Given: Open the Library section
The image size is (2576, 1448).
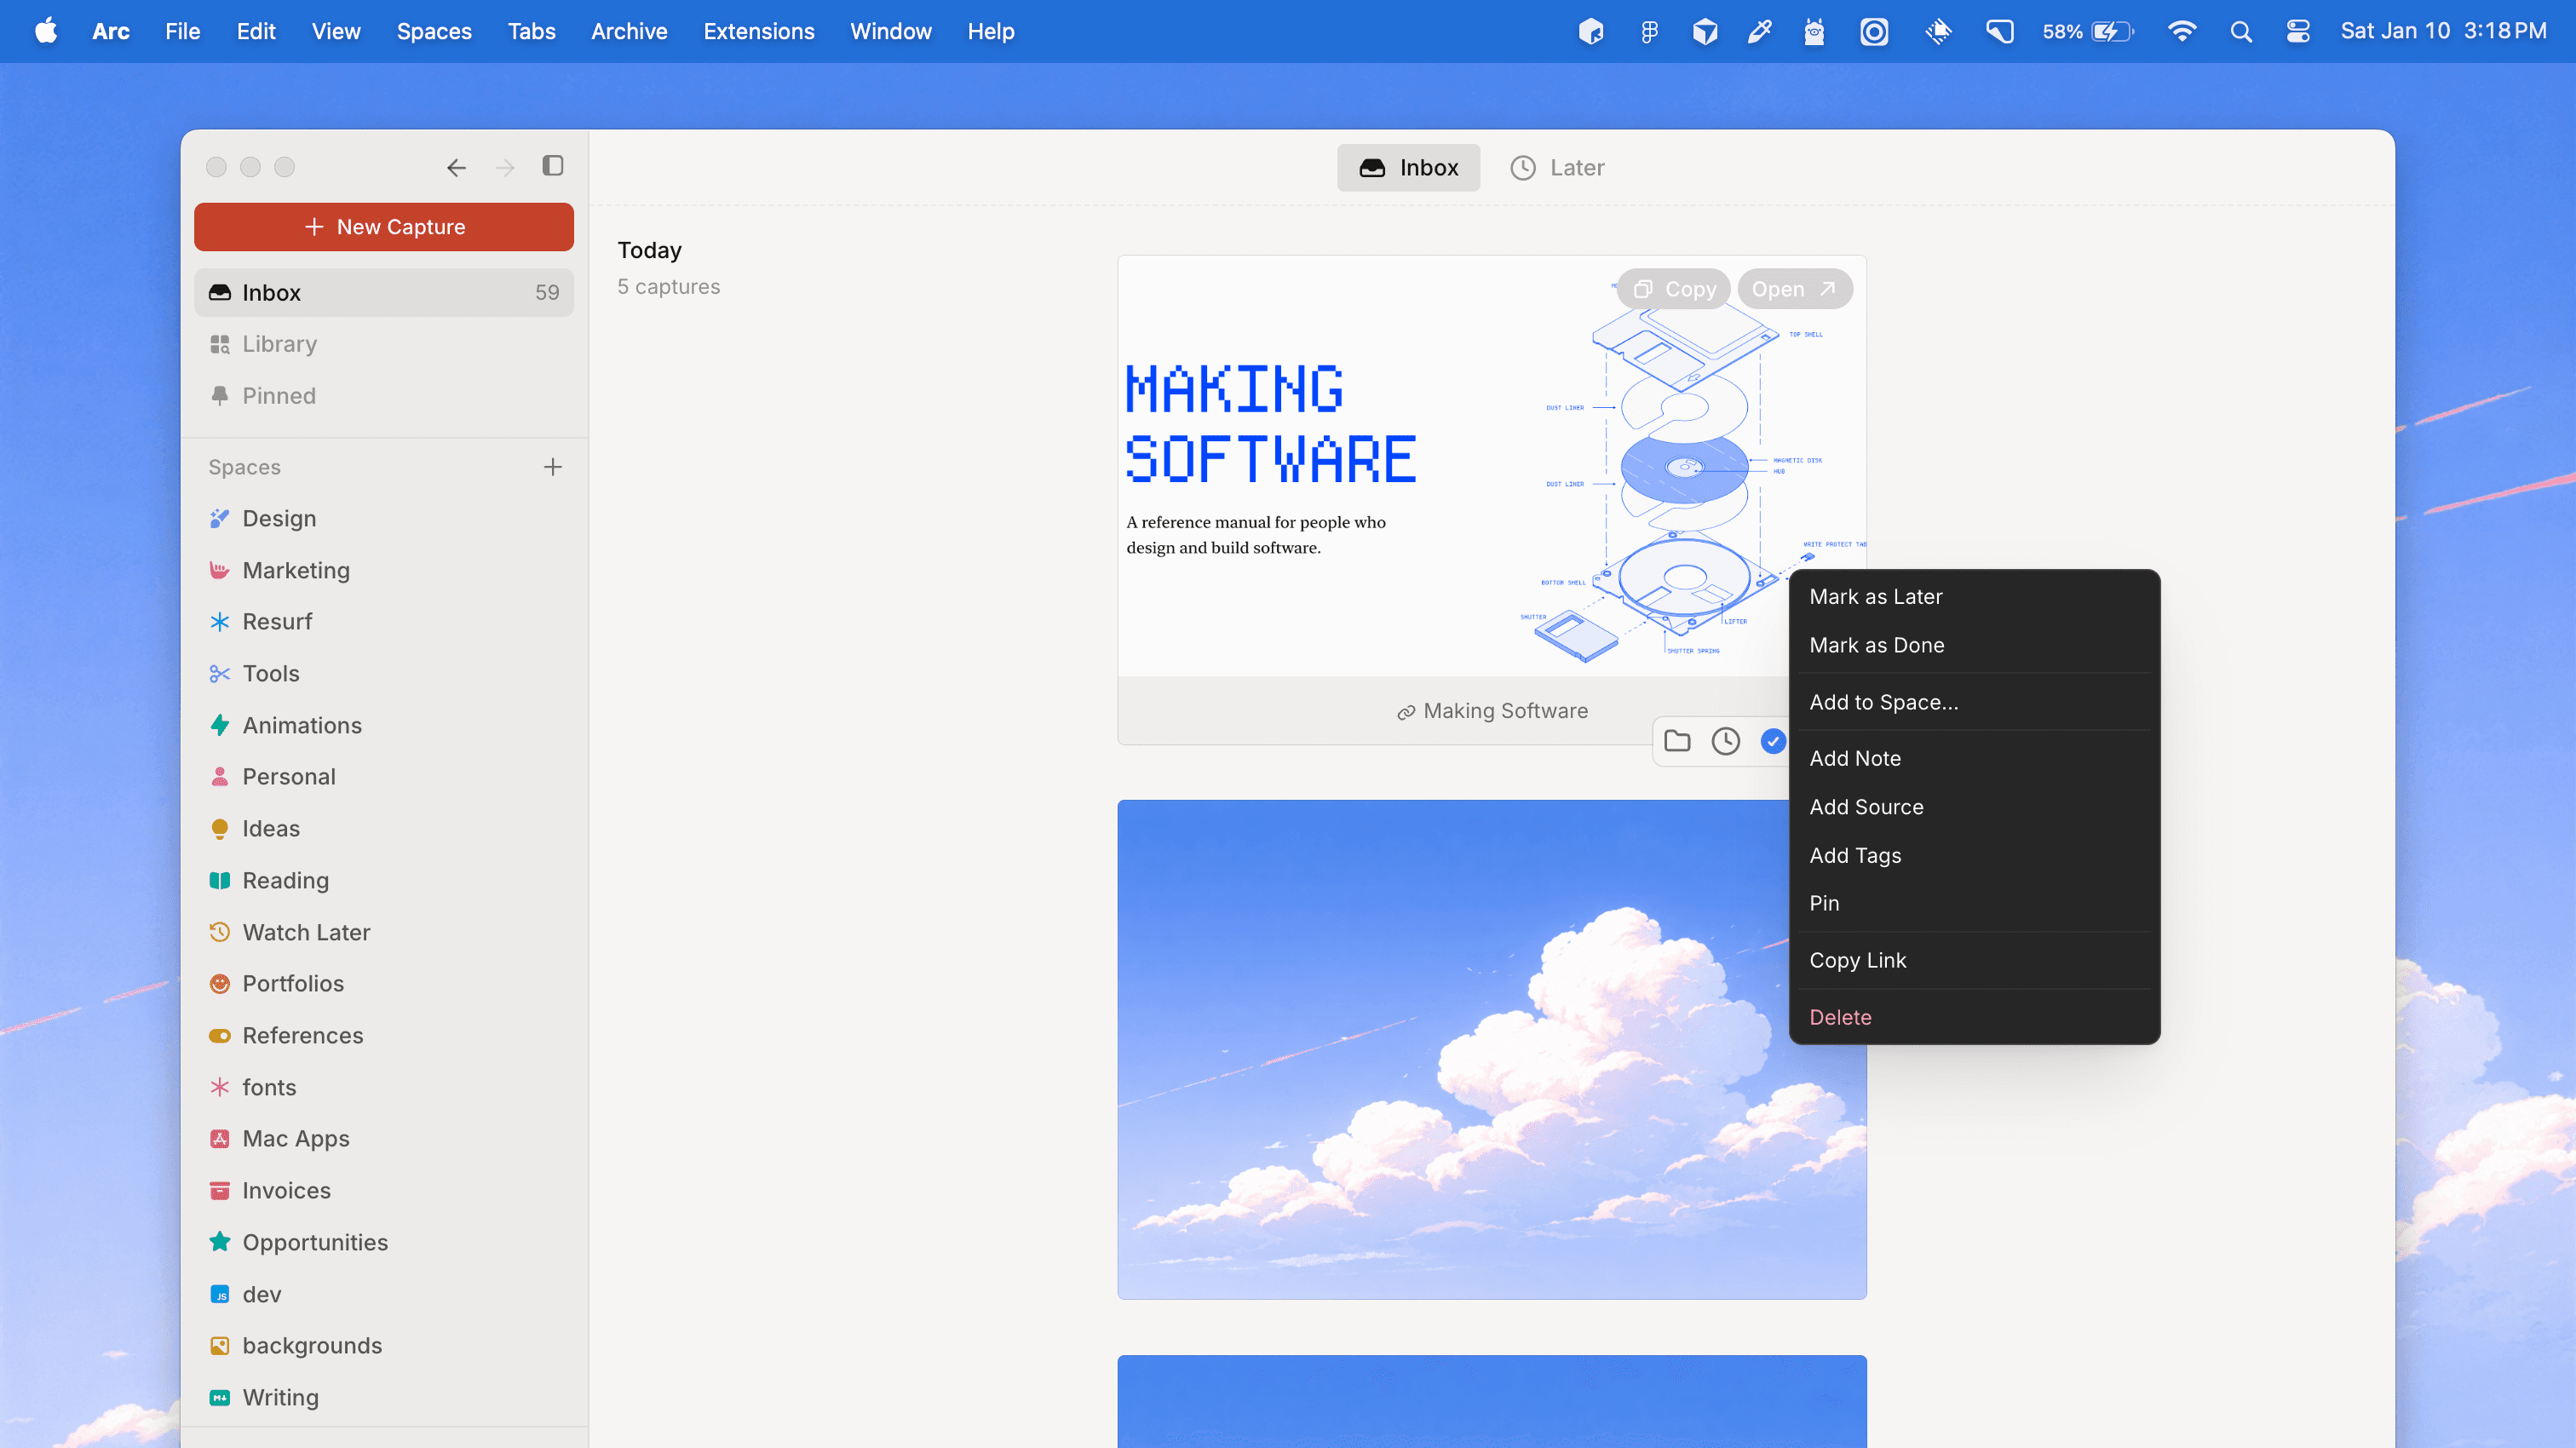Looking at the screenshot, I should click(x=279, y=344).
